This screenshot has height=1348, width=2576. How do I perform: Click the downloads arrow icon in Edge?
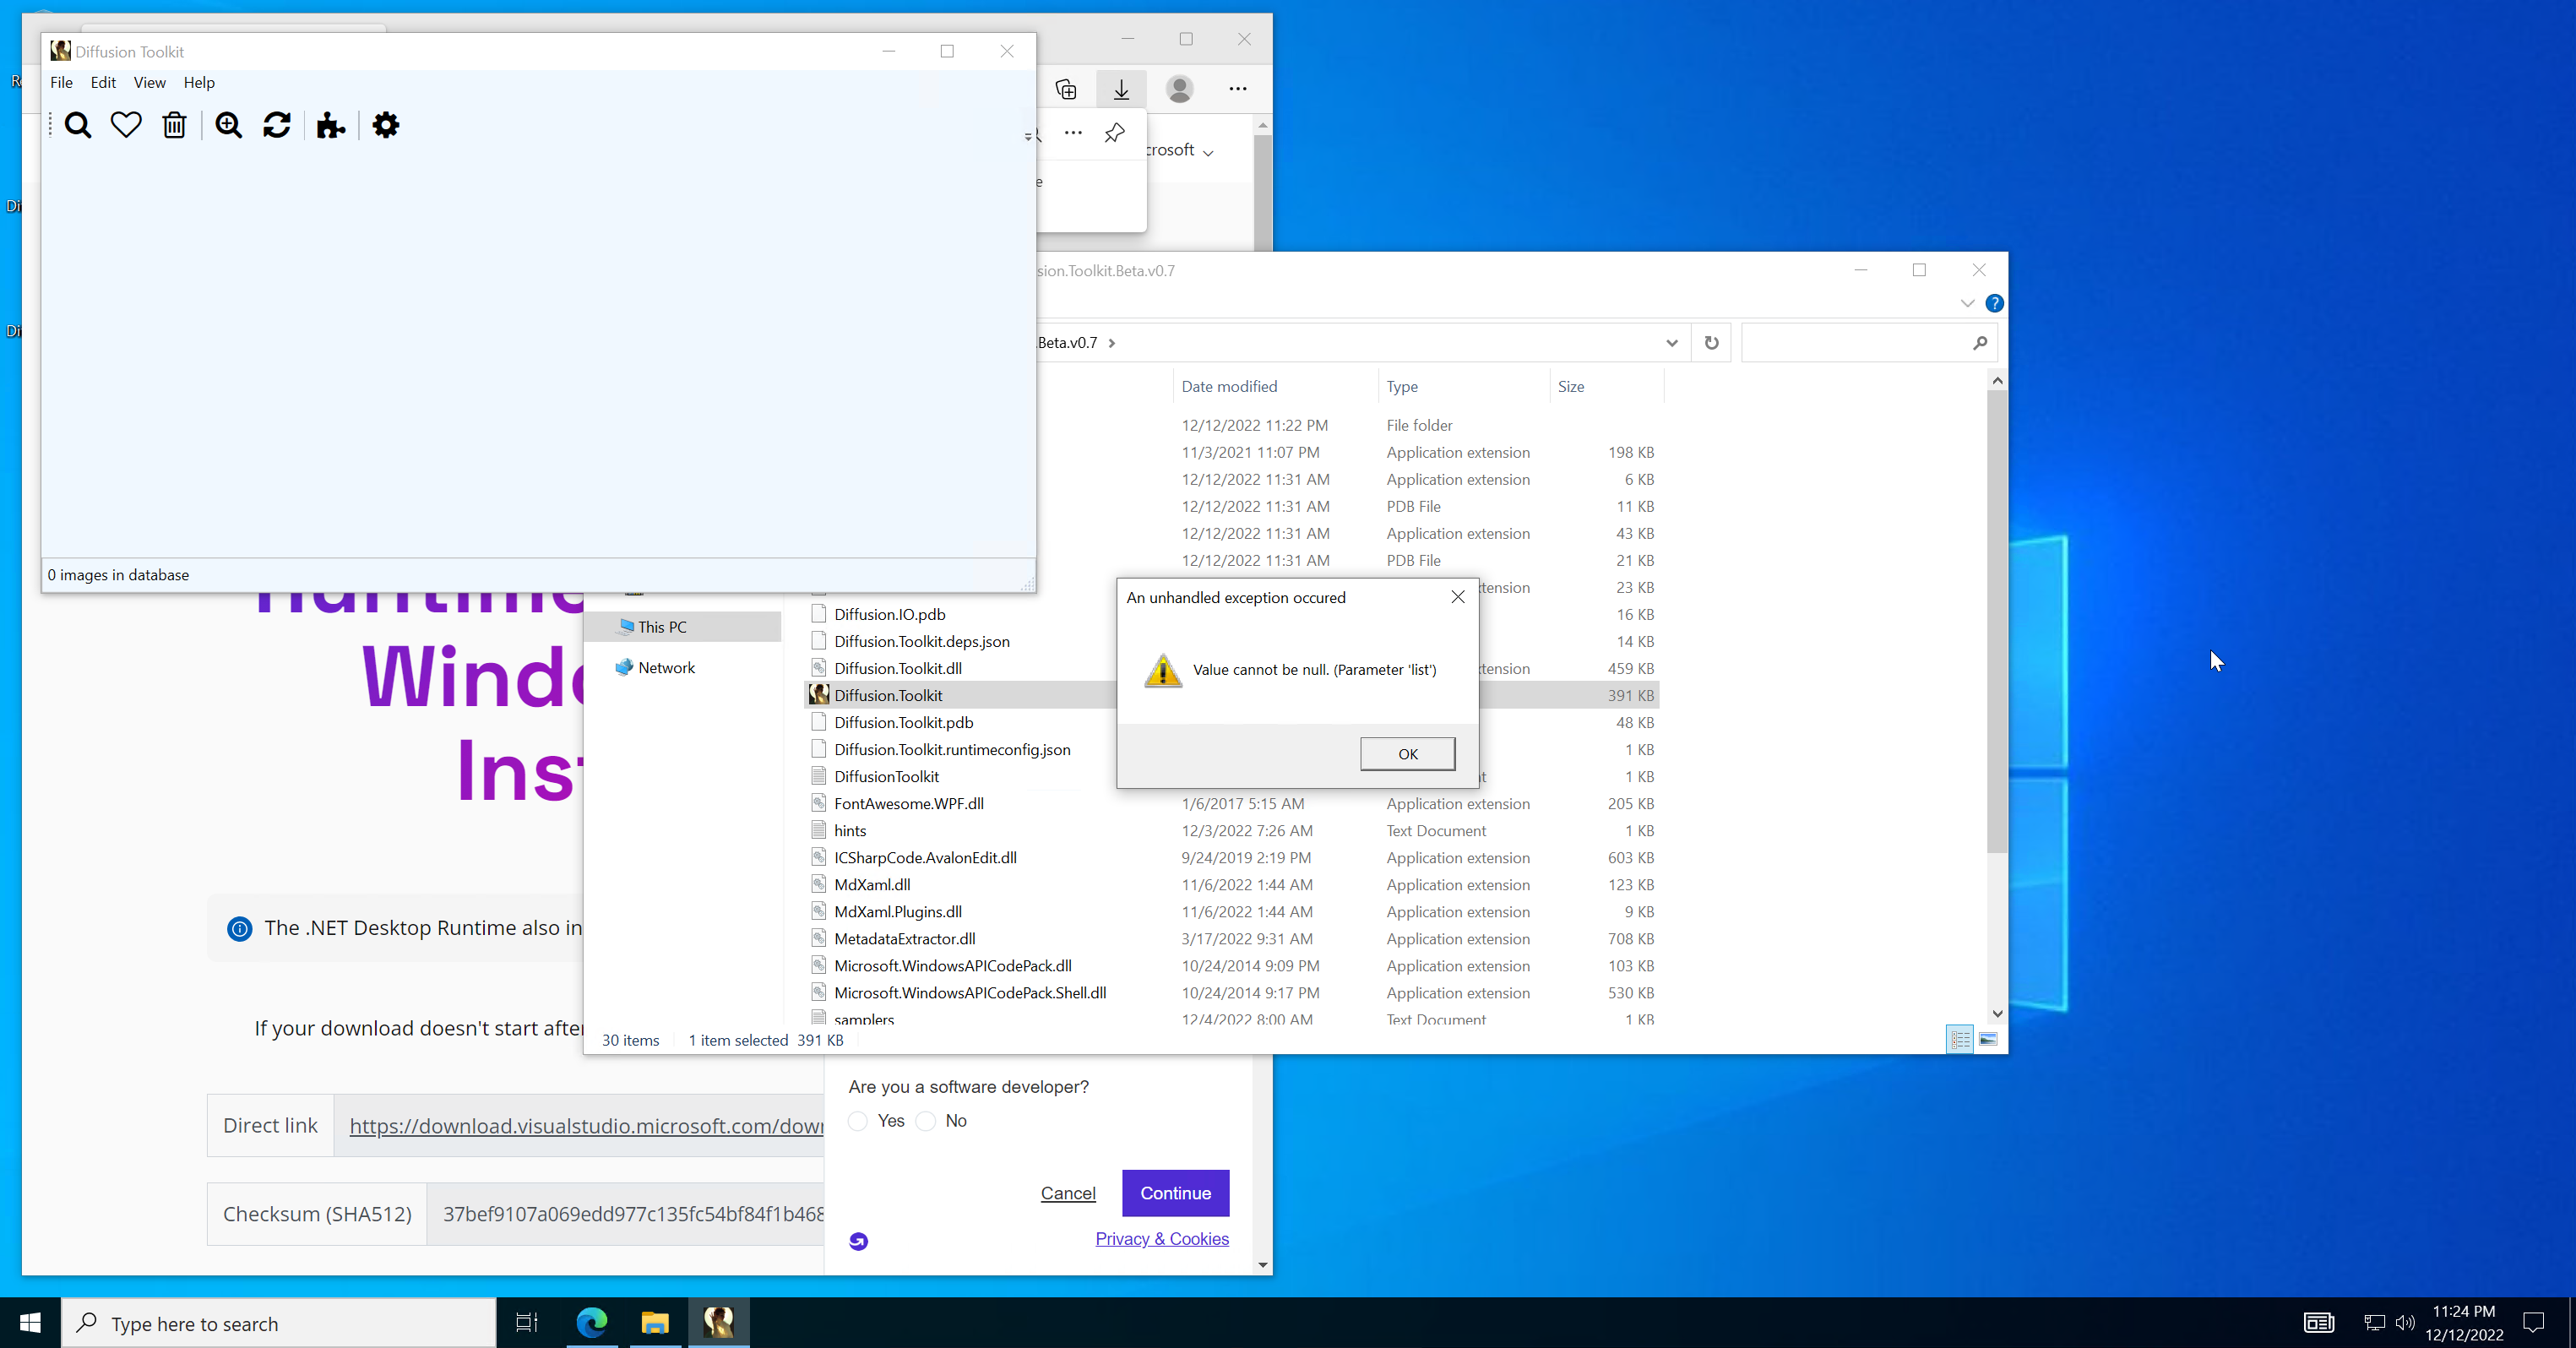coord(1121,89)
